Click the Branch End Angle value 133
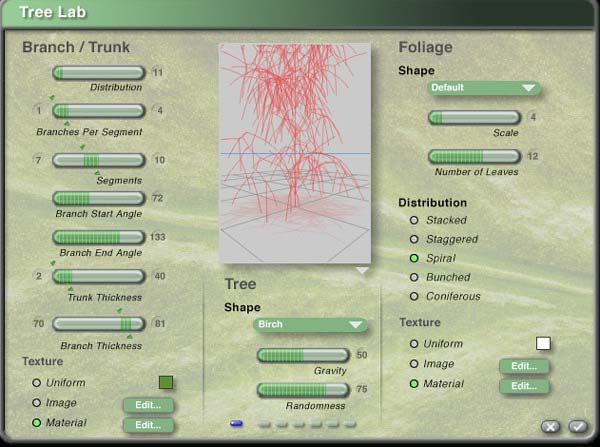Image resolution: width=600 pixels, height=447 pixels. (x=158, y=237)
